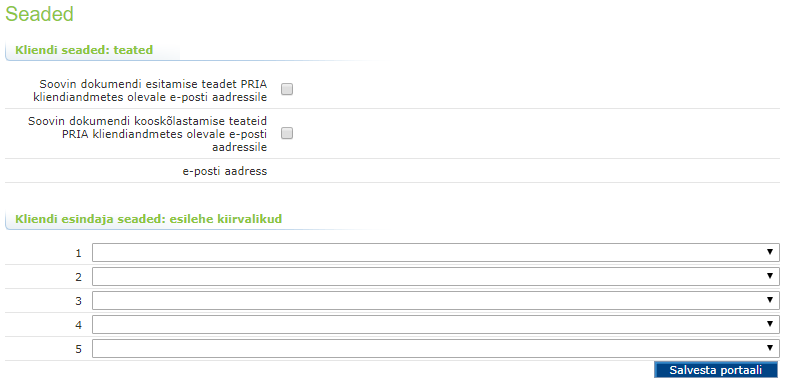Click the row number 5 label

tap(78, 349)
